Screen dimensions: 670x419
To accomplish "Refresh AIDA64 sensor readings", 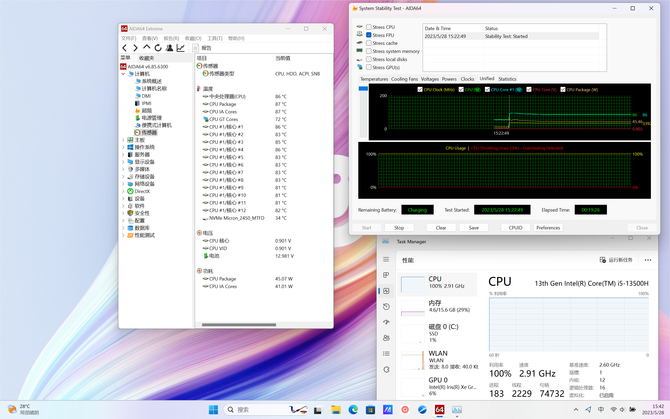I will (x=158, y=48).
